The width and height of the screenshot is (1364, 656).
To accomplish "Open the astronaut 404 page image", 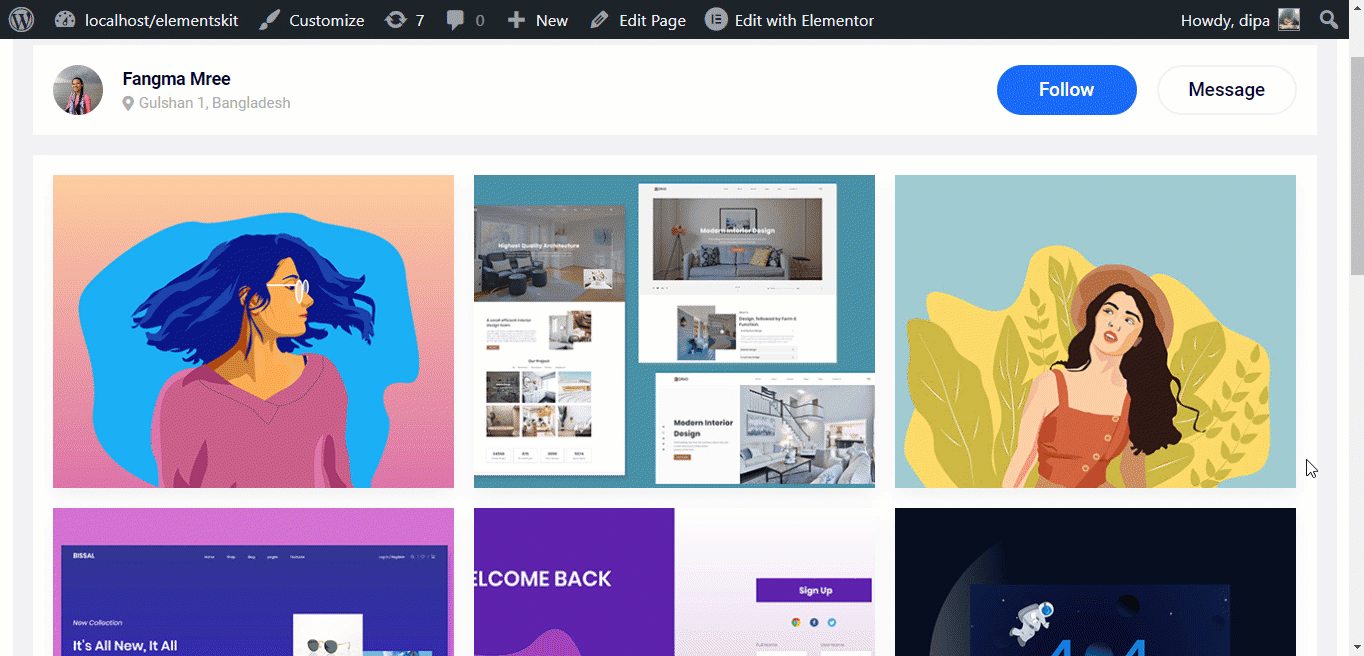I will click(1095, 582).
